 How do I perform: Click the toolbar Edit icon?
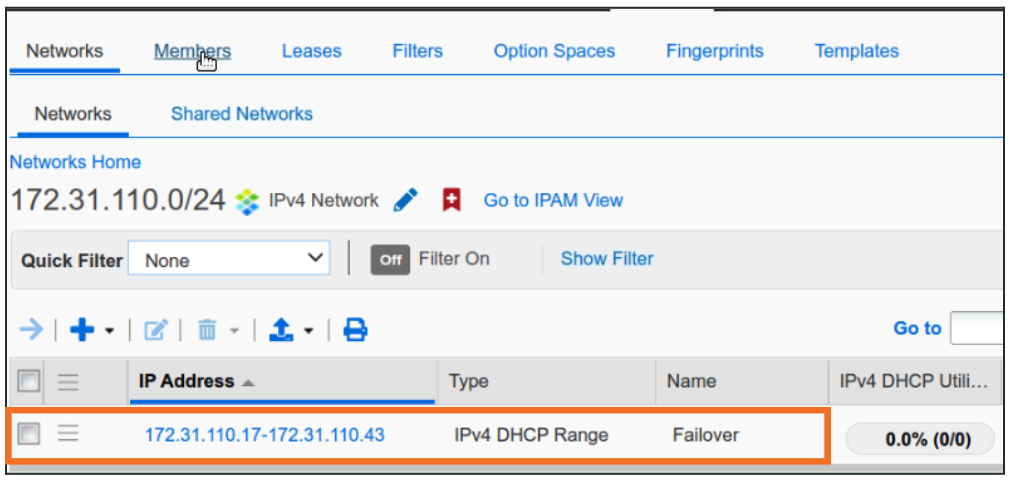click(156, 329)
